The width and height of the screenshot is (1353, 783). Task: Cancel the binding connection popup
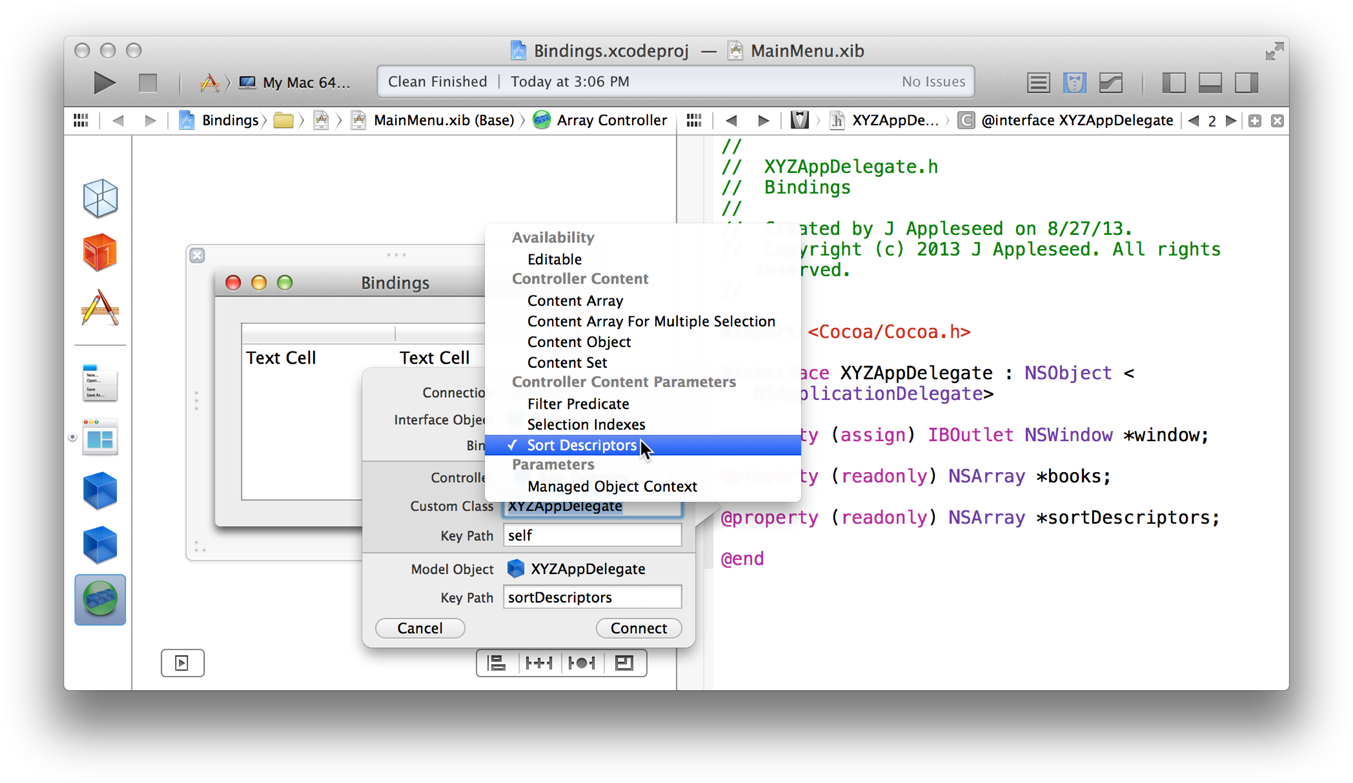pos(420,628)
